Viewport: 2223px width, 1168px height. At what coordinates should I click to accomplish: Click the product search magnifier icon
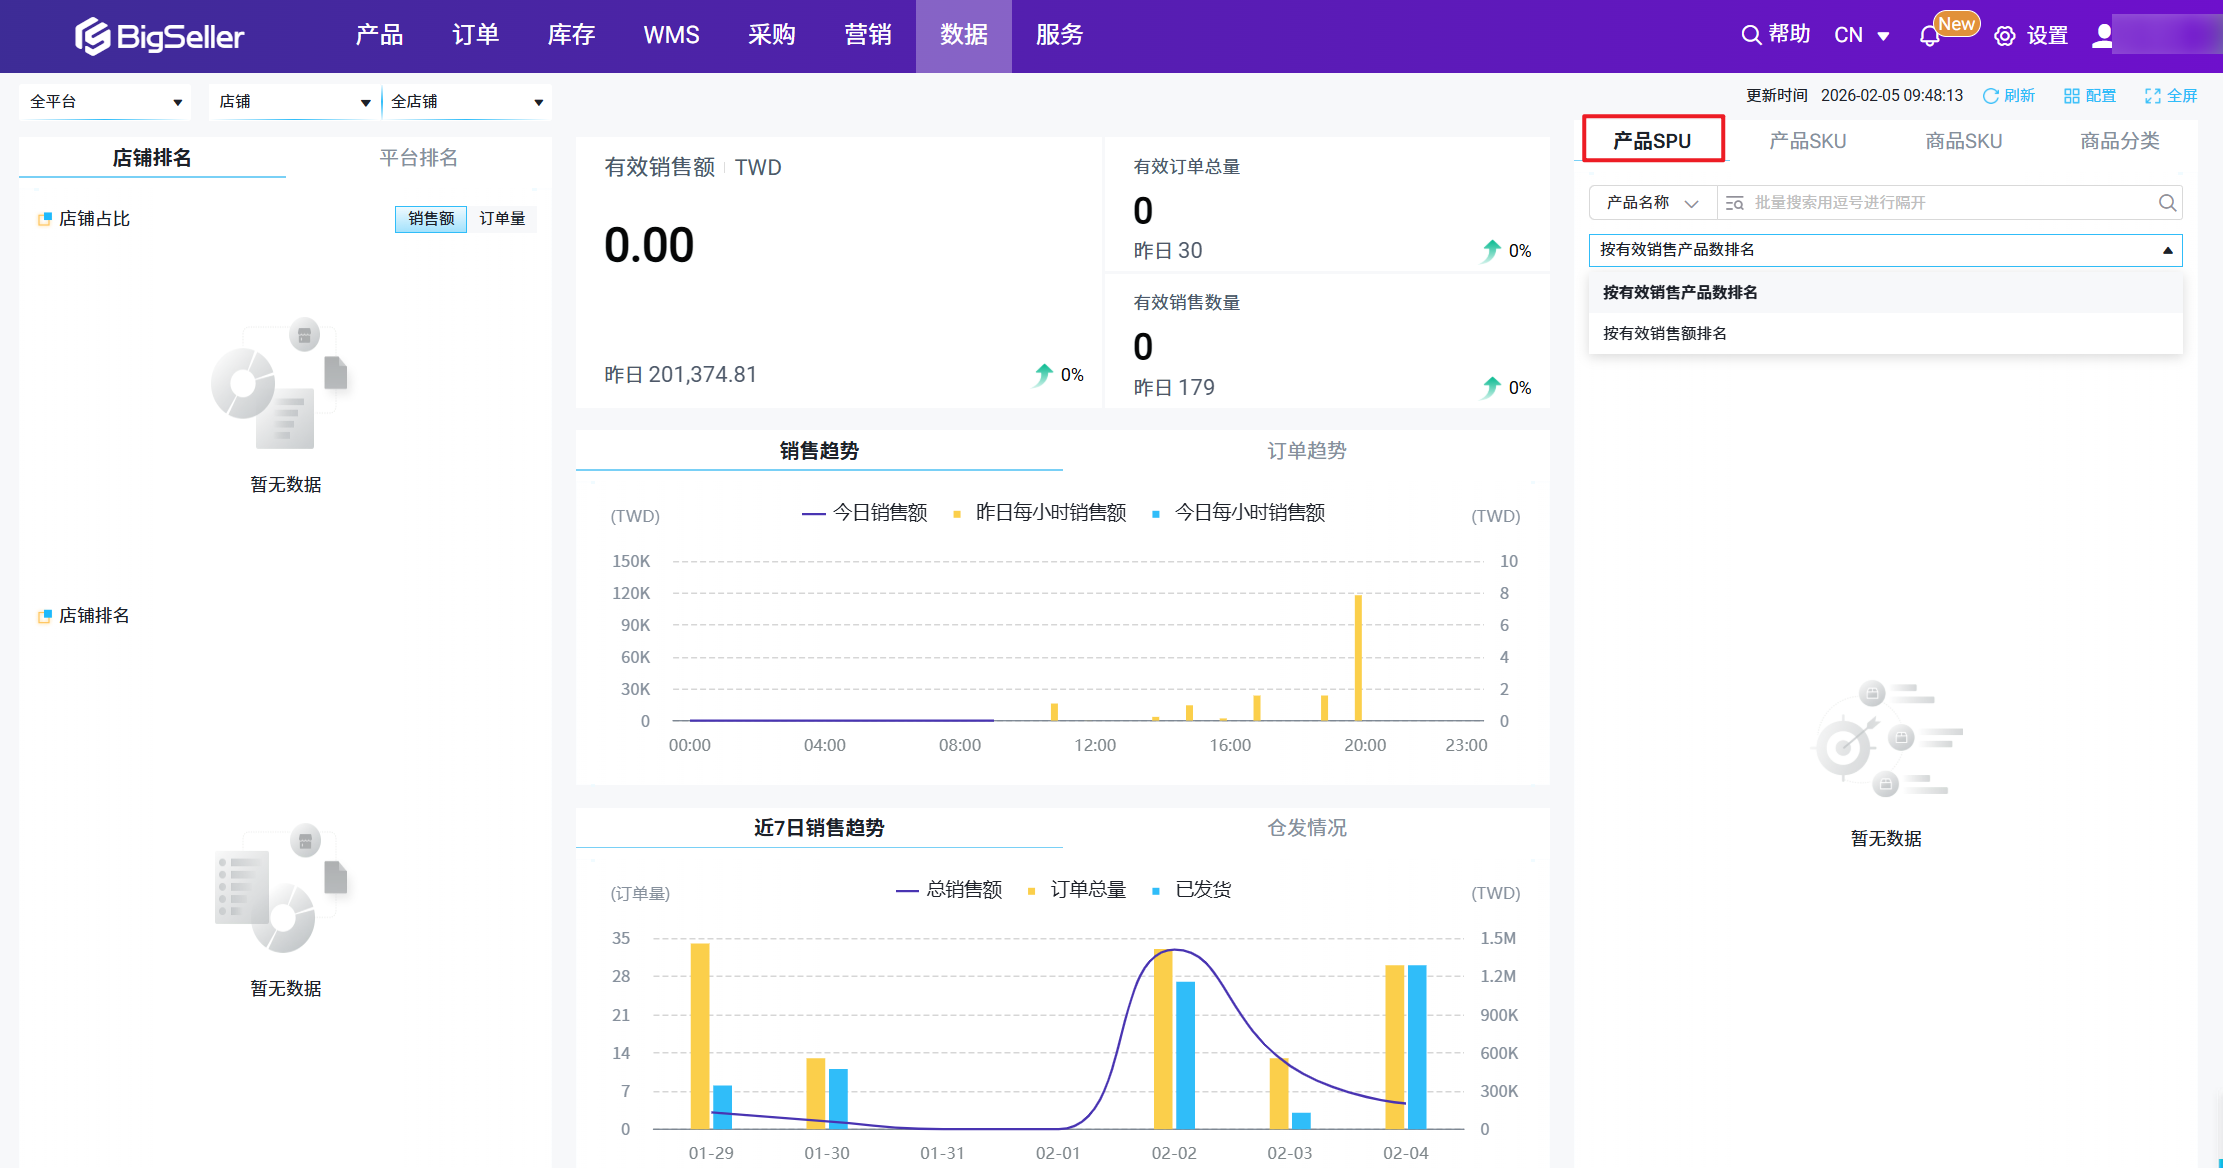click(x=2167, y=203)
